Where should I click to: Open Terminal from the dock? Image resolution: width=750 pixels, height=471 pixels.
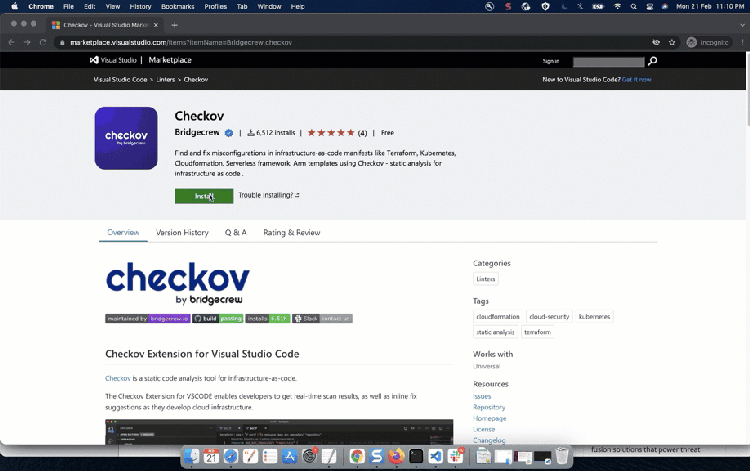[415, 456]
